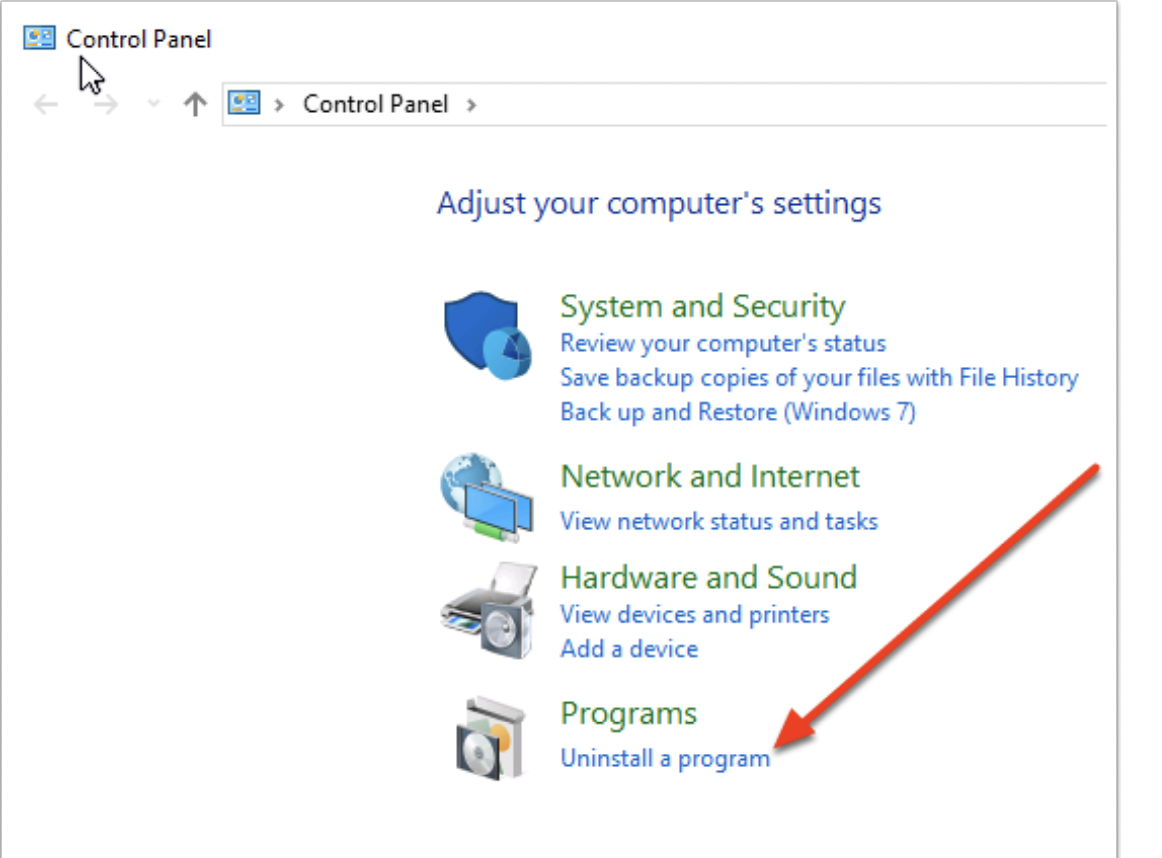Viewport: 1162px width, 858px height.
Task: Click the address bar Control Panel icon
Action: pos(244,103)
